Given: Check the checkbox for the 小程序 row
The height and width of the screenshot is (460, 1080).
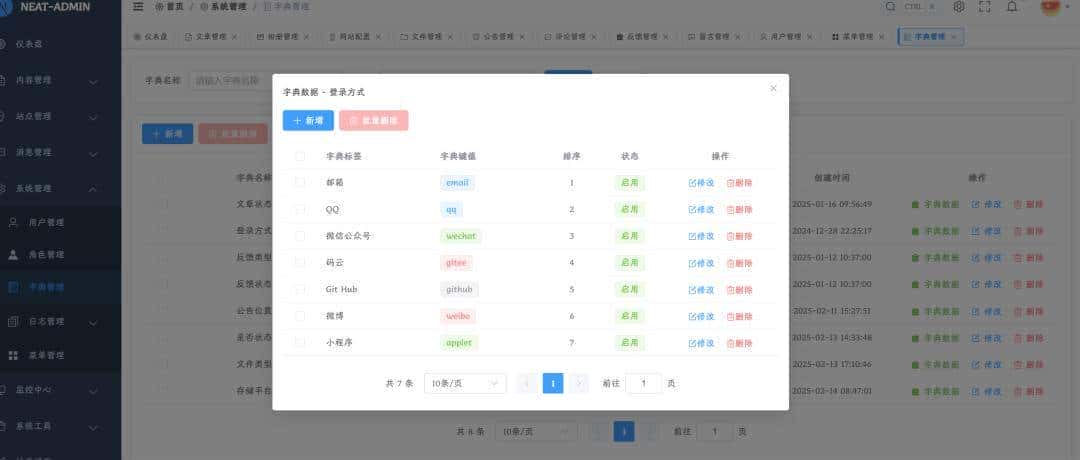Looking at the screenshot, I should 300,342.
